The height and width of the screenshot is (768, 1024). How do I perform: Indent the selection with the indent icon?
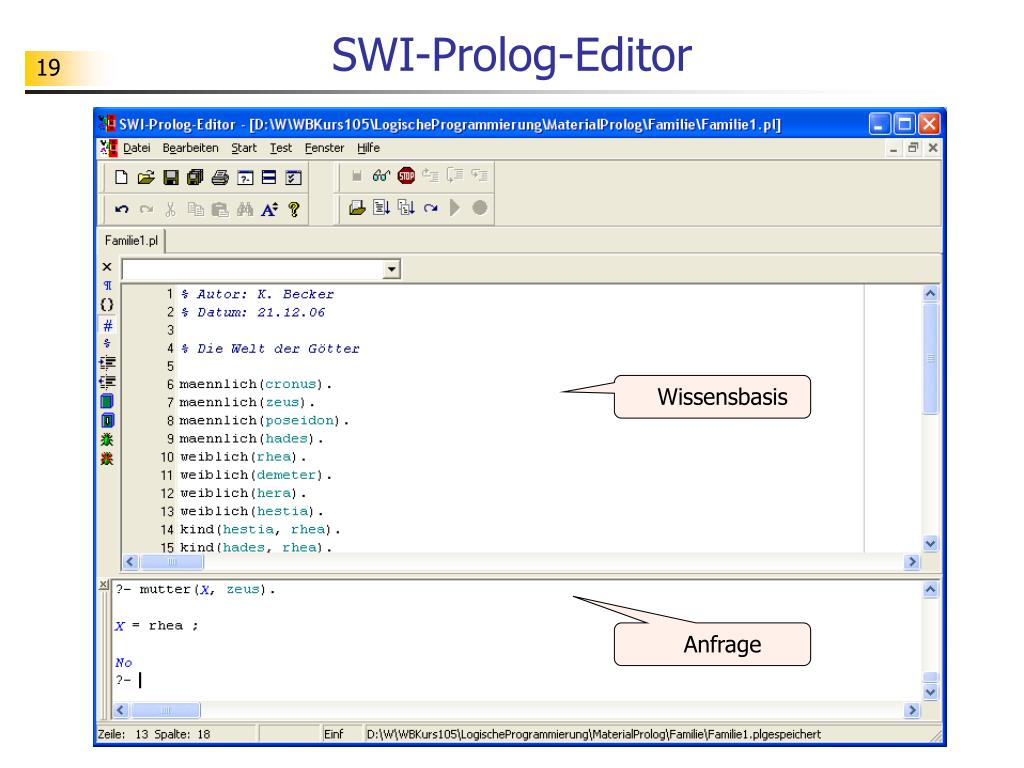pyautogui.click(x=107, y=362)
